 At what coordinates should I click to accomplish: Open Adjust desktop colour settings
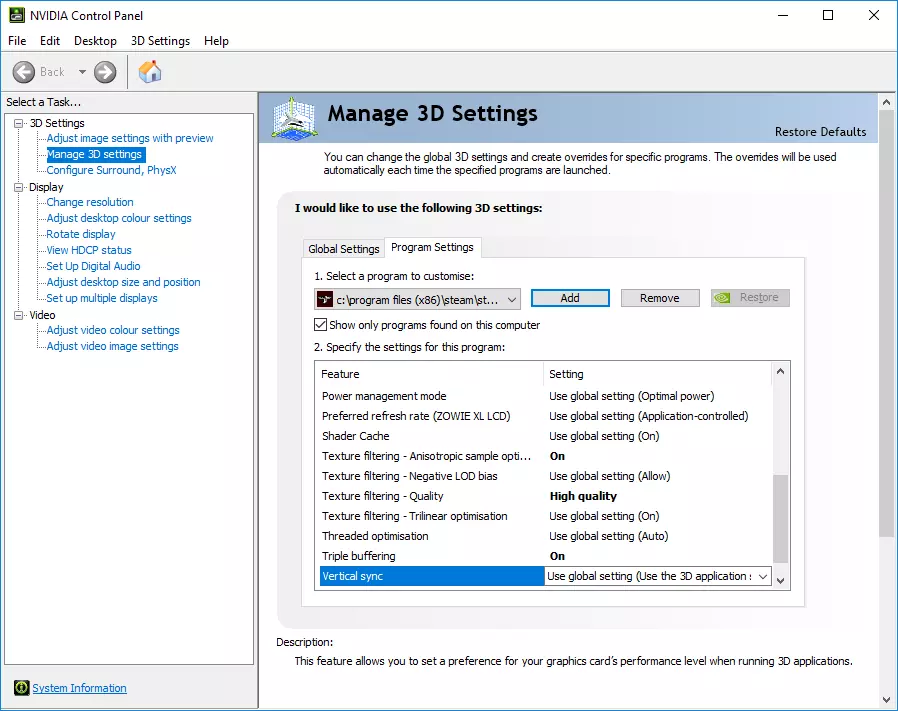[x=119, y=218]
